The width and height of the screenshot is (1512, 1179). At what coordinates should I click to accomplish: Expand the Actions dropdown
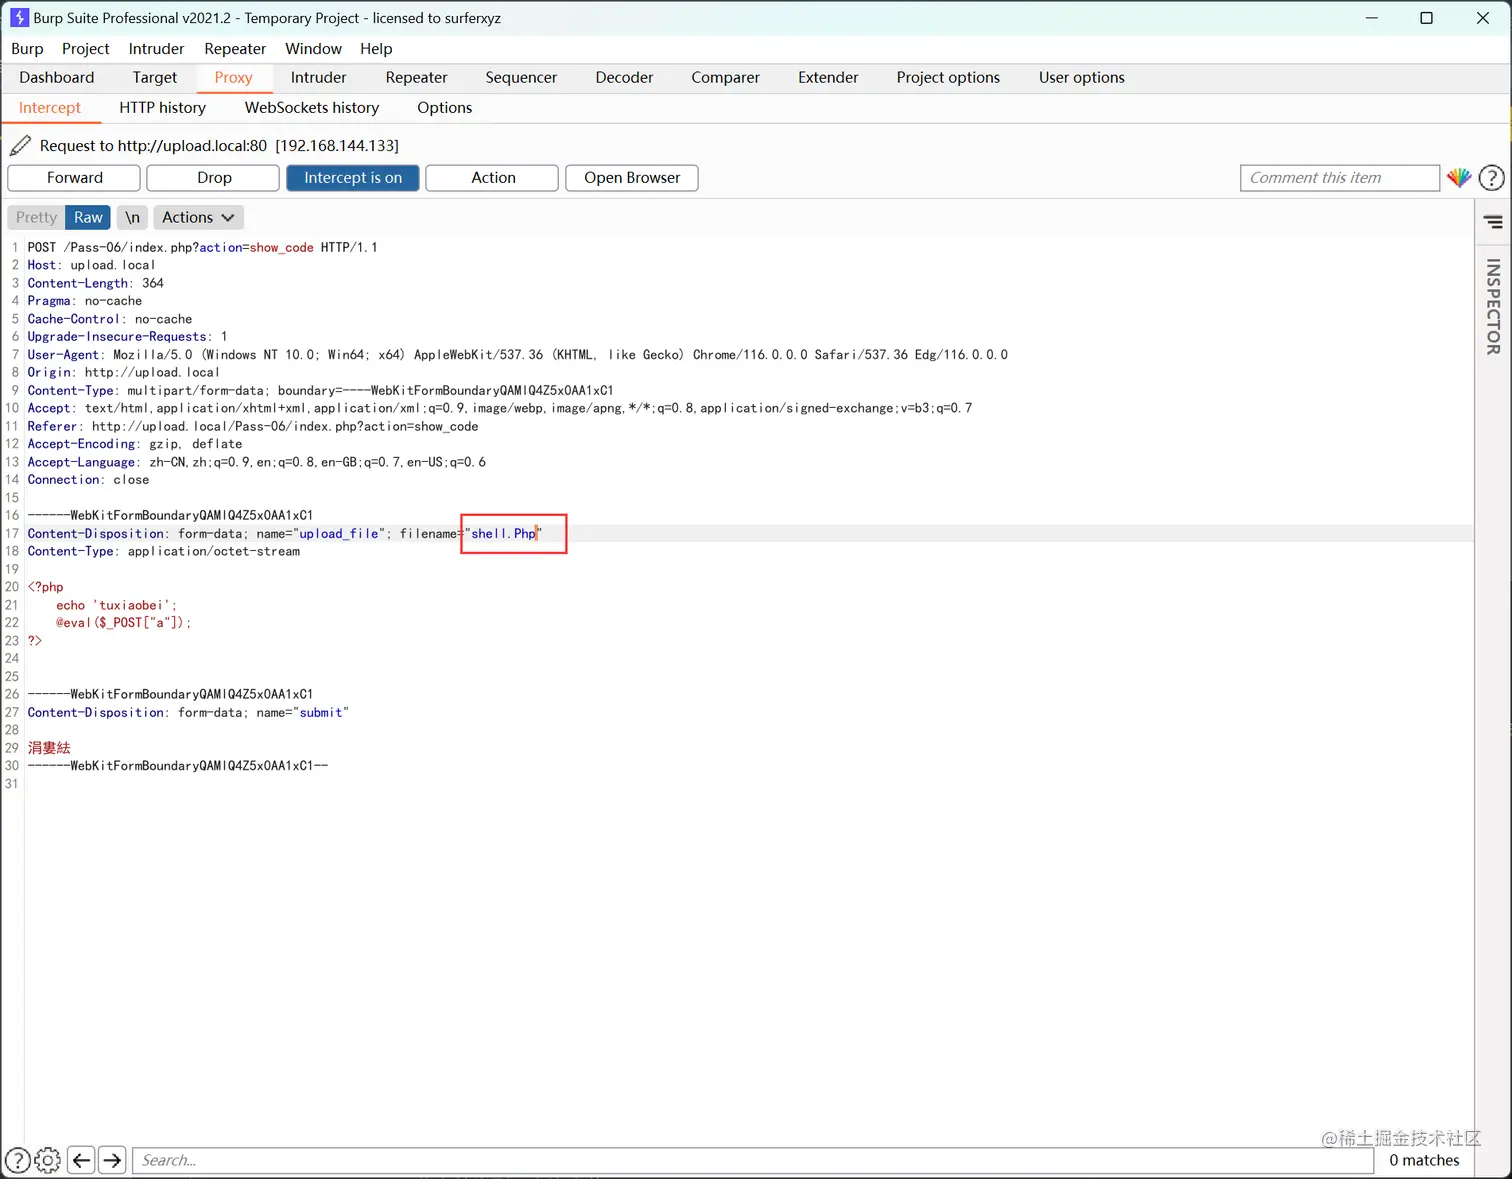click(198, 218)
